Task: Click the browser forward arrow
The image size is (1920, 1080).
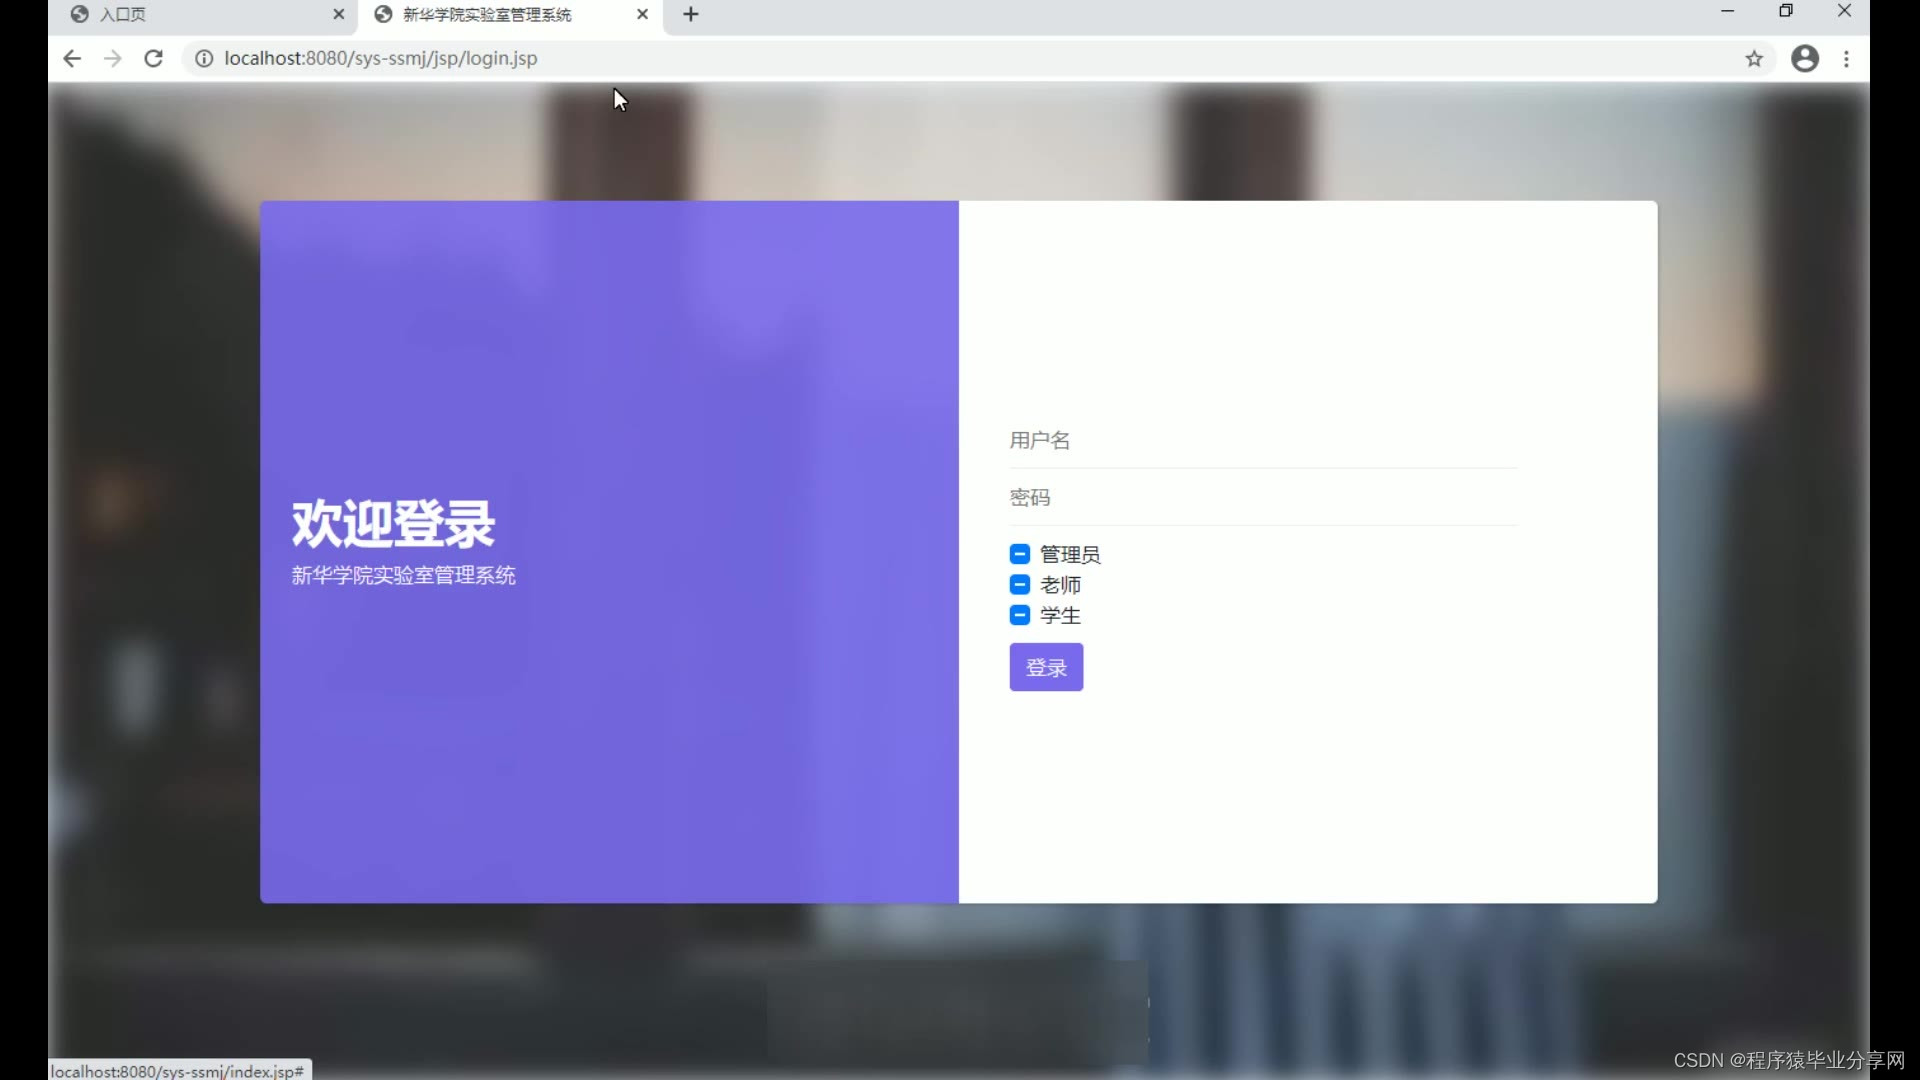Action: point(112,59)
